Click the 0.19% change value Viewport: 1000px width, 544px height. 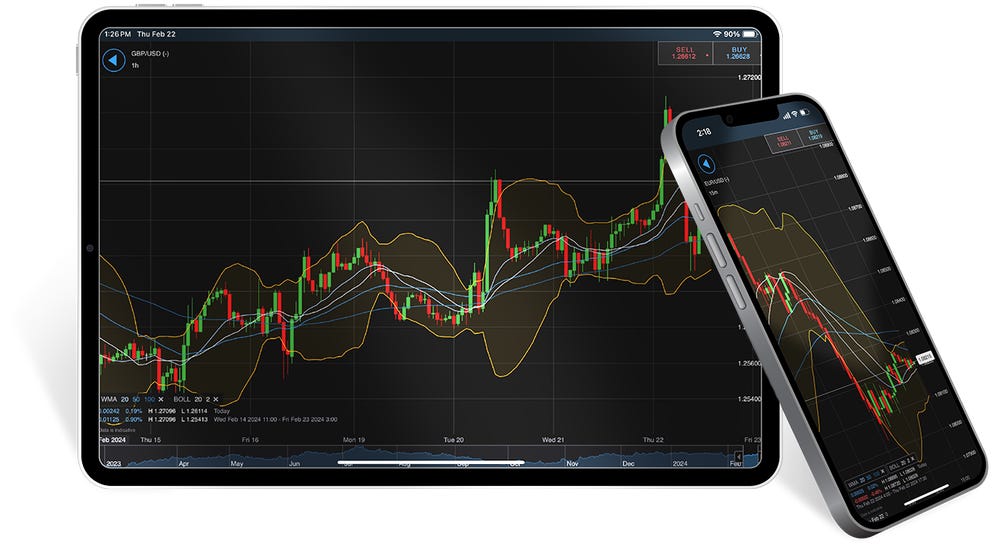pos(134,411)
